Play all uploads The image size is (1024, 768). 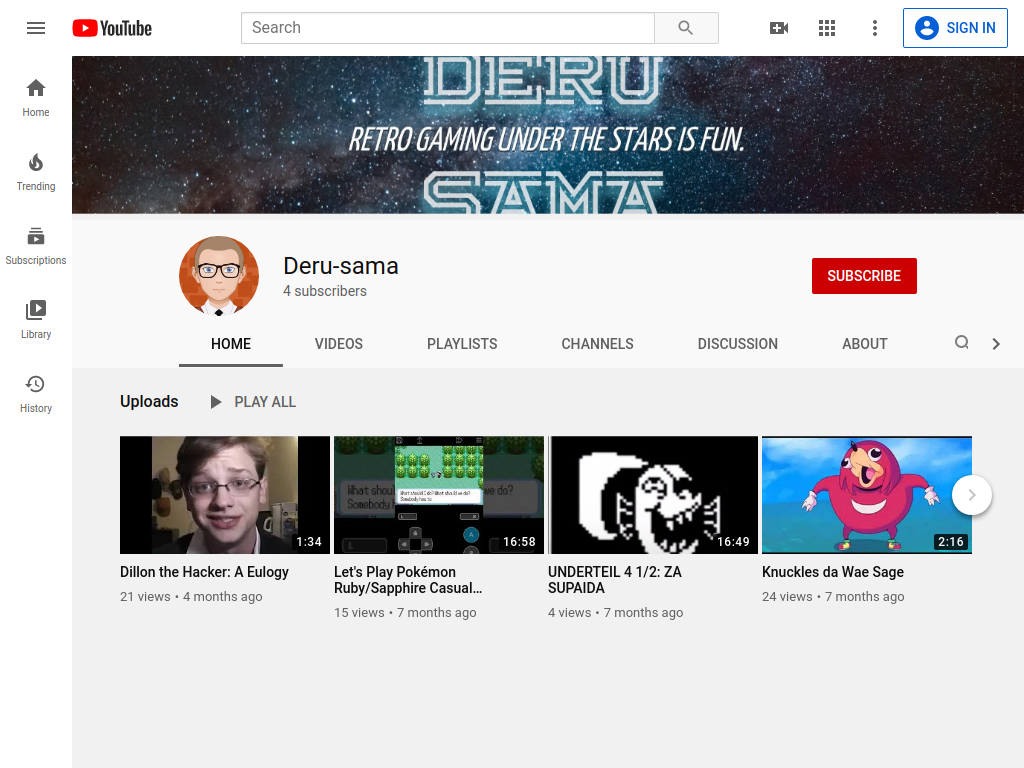[253, 402]
